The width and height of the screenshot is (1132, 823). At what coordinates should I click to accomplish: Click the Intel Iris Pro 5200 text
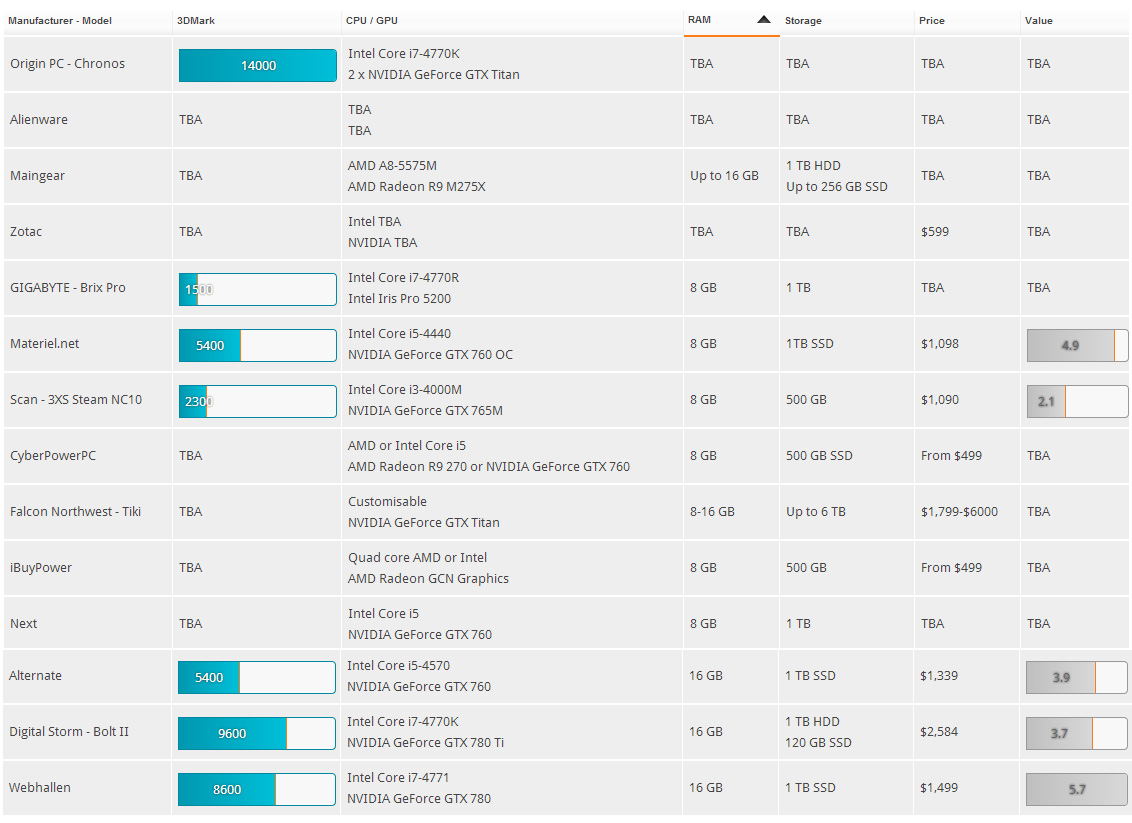(x=399, y=299)
